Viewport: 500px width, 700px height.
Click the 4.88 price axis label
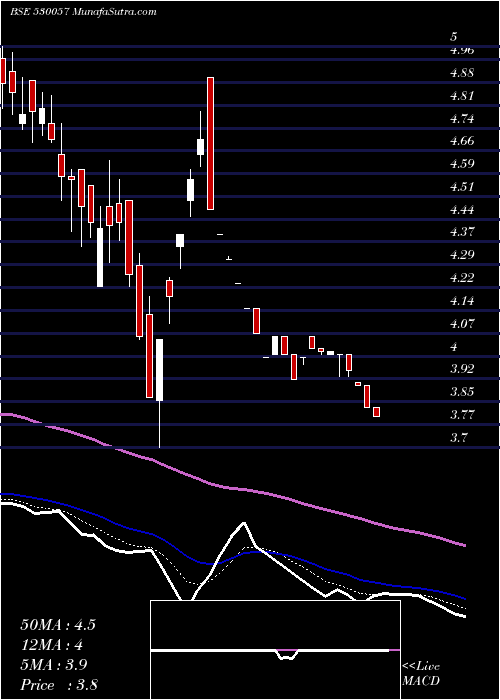click(462, 73)
